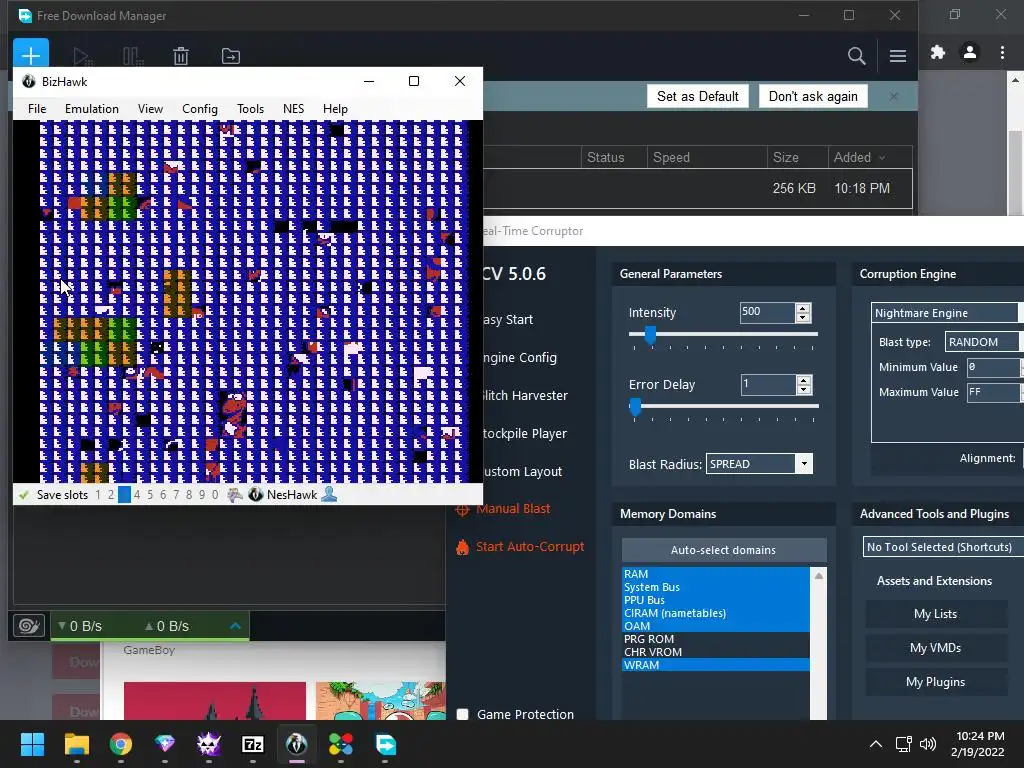Show hidden system tray icons chevron
This screenshot has width=1024, height=768.
coord(876,744)
